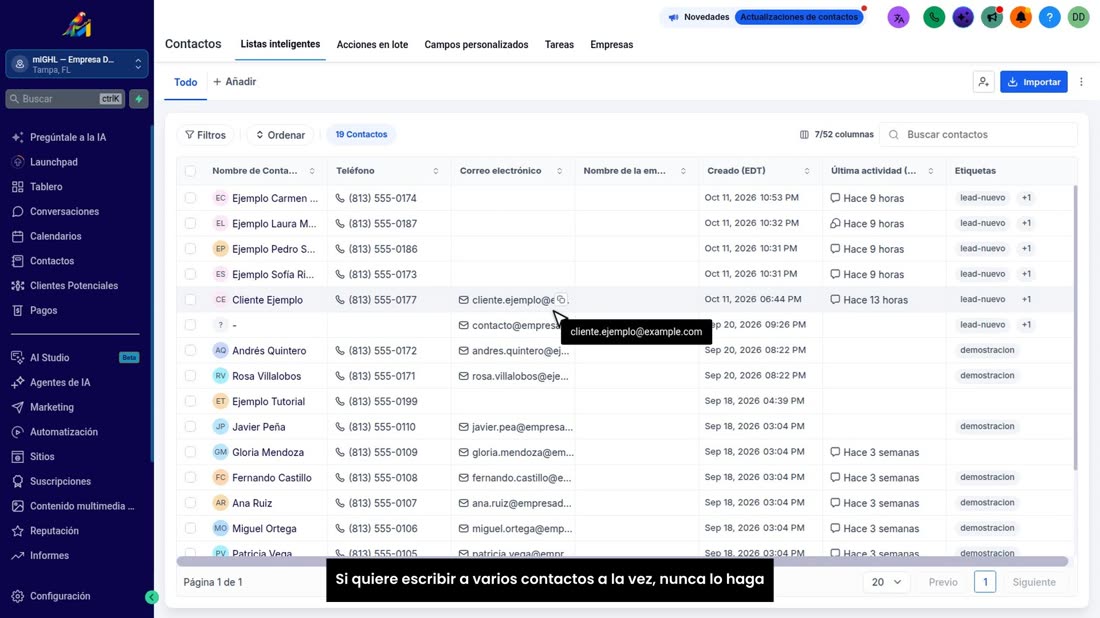Check the Ejemplo Carmen row checkbox
This screenshot has width=1100, height=618.
(x=190, y=199)
